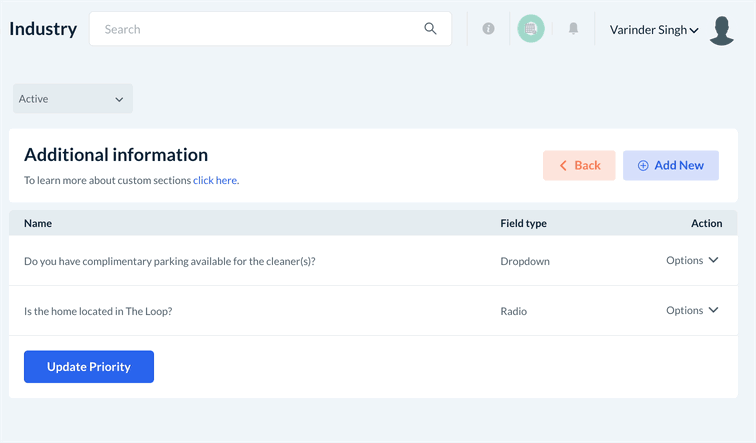756x443 pixels.
Task: Click the Back button
Action: pyautogui.click(x=579, y=166)
